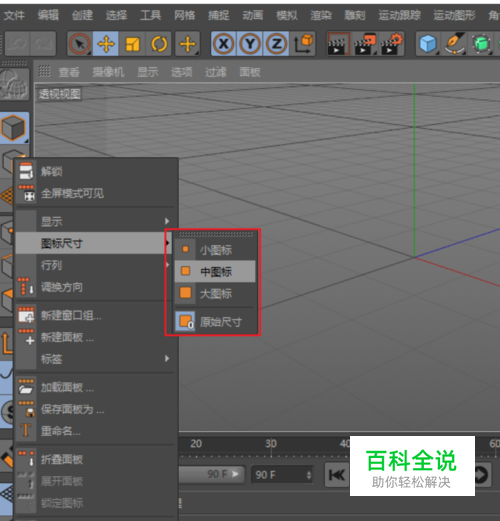The image size is (500, 521).
Task: Click the frame 30 timeline marker
Action: point(271,444)
